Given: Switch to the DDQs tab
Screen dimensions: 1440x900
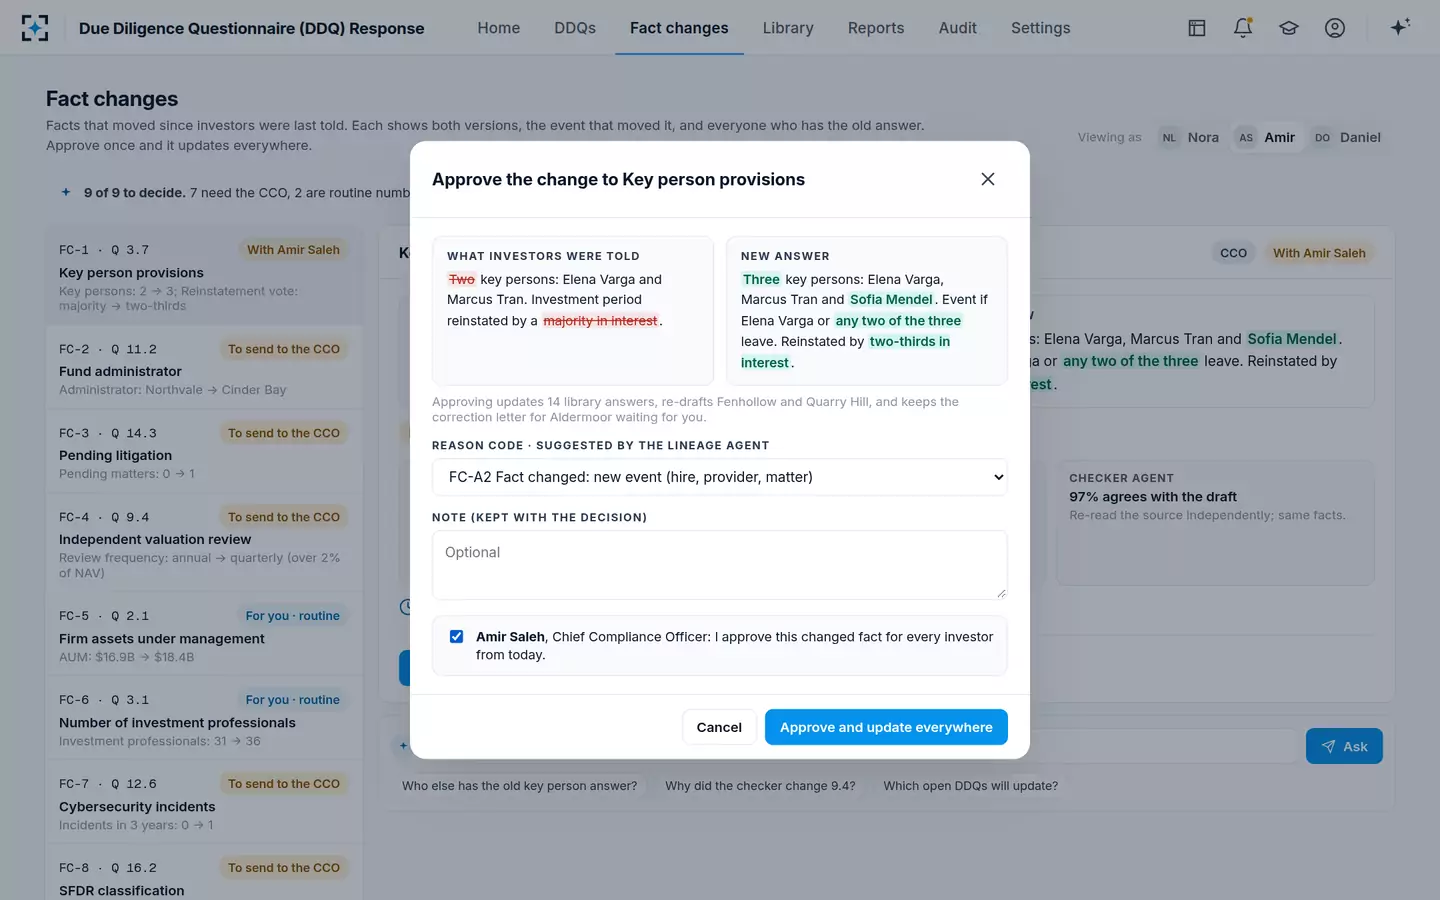Looking at the screenshot, I should tap(575, 28).
